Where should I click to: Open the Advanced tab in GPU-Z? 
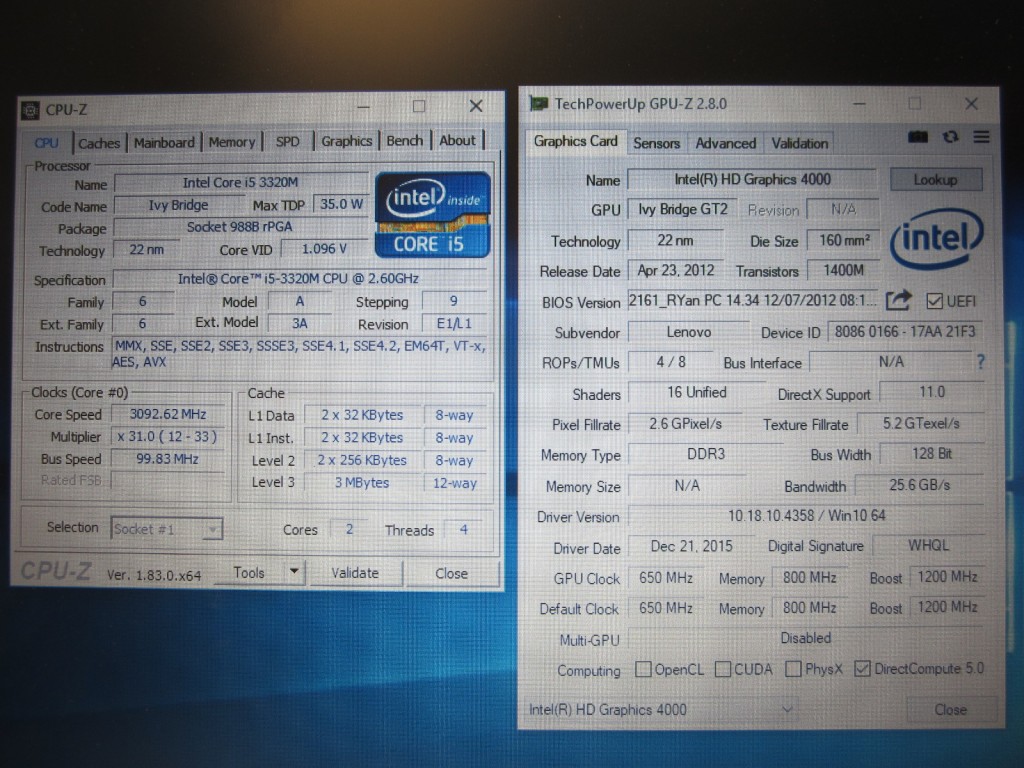click(x=726, y=143)
